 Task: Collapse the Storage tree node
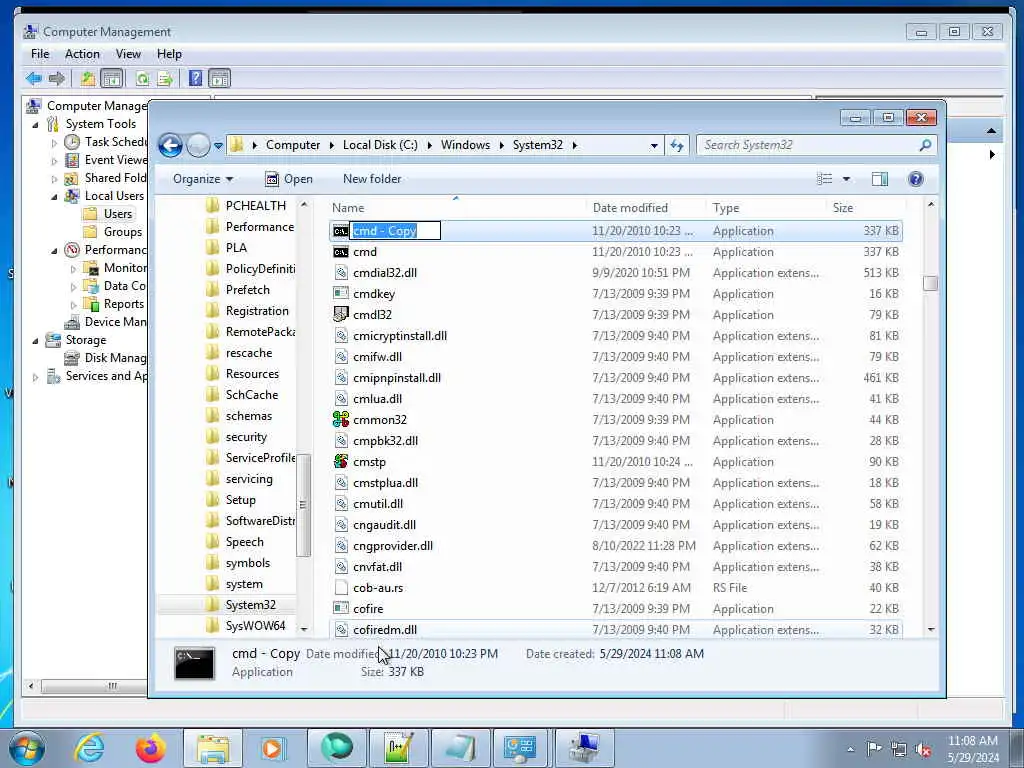click(35, 340)
